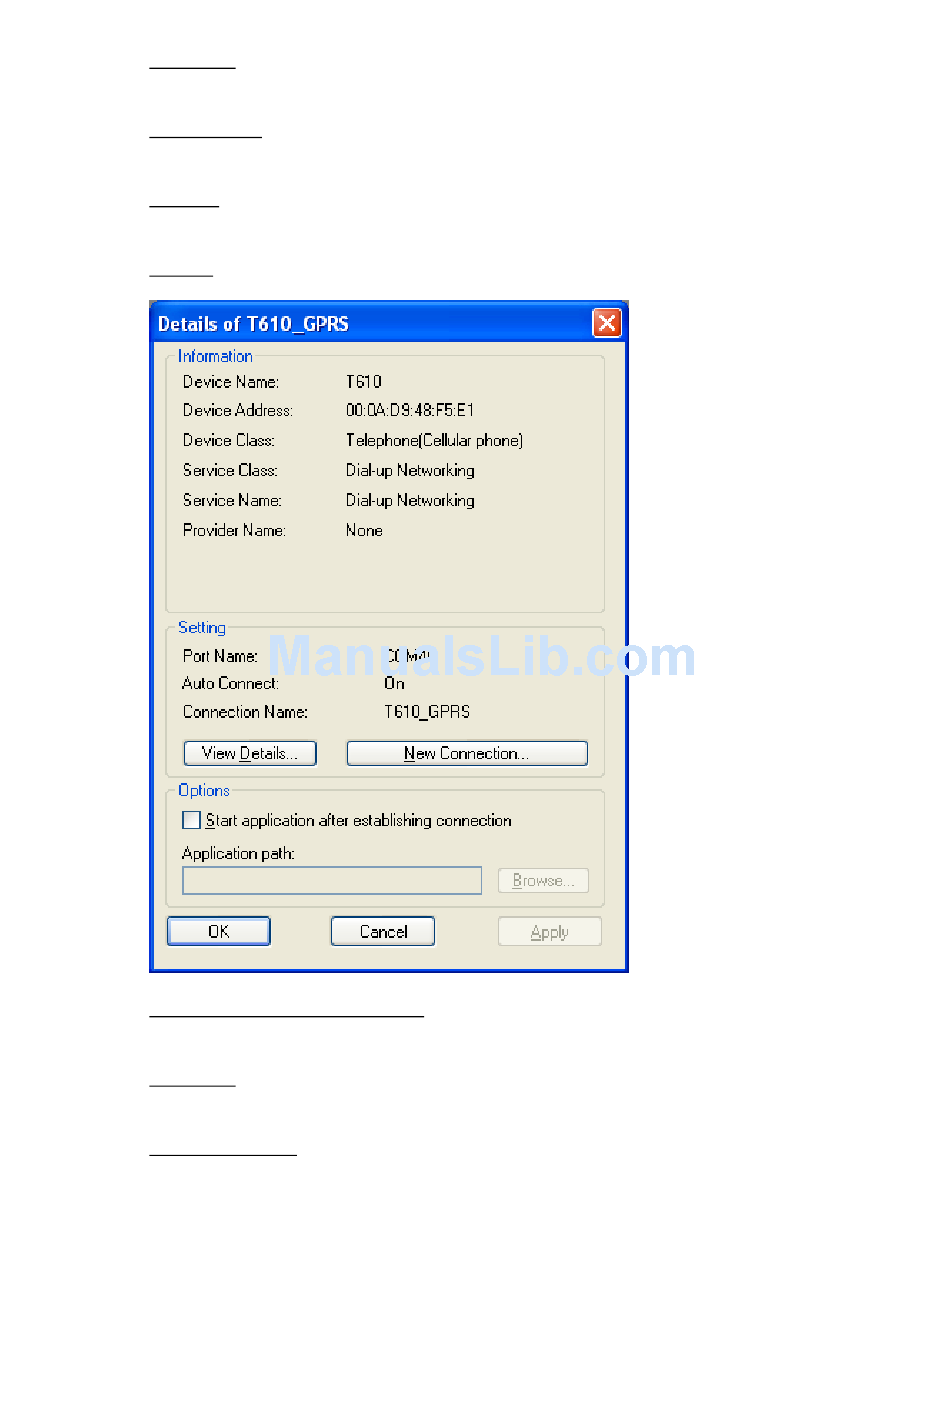
Task: Click the Connection Name label
Action: 245,712
